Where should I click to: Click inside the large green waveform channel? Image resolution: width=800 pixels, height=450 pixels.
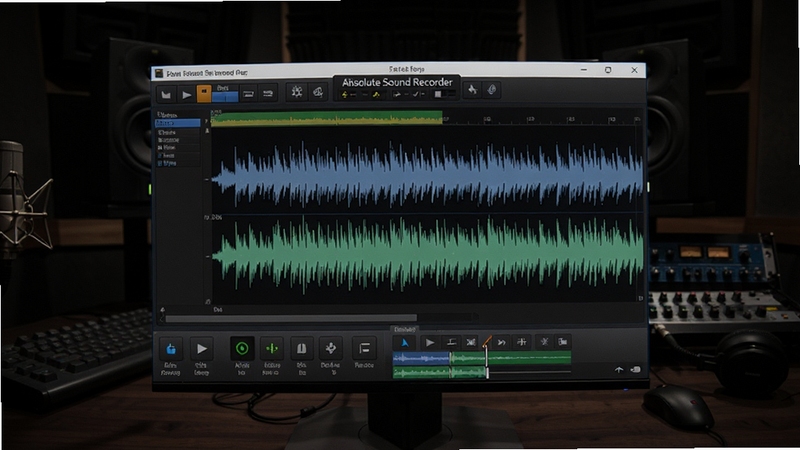[x=428, y=254]
